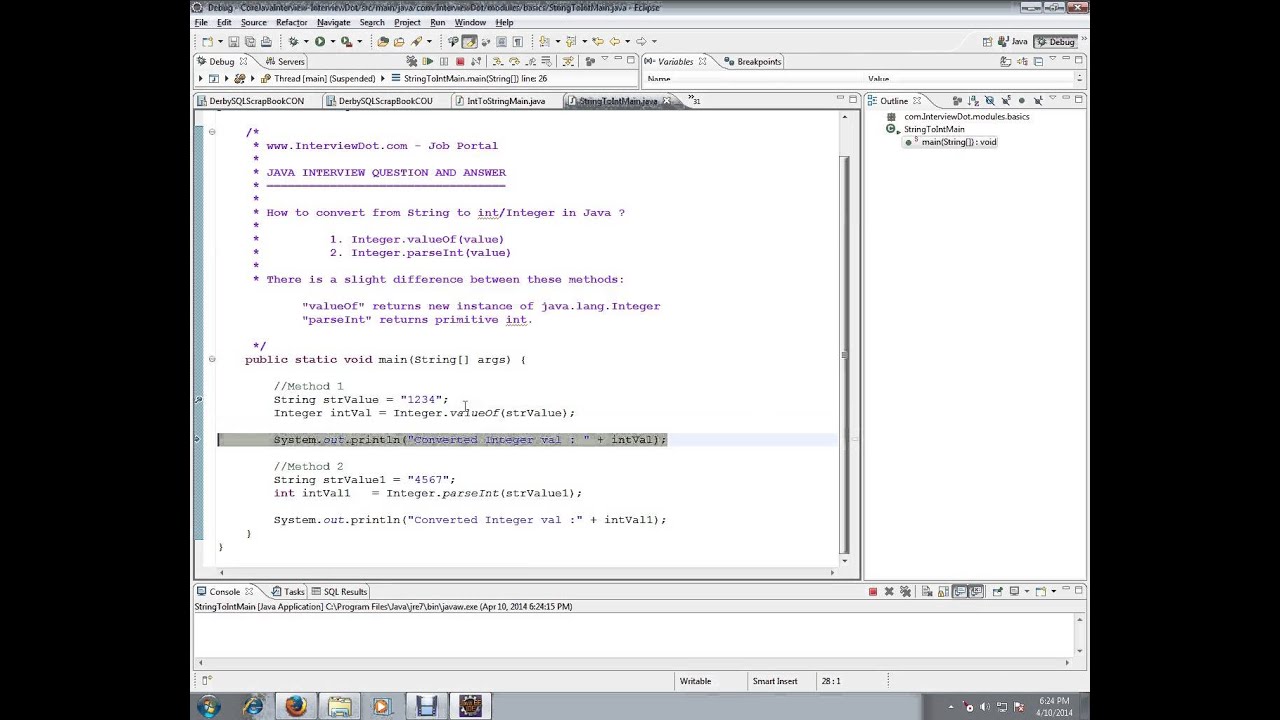Image resolution: width=1280 pixels, height=720 pixels.
Task: Toggle Hide Non-Public Members in Outline
Action: tap(1021, 101)
